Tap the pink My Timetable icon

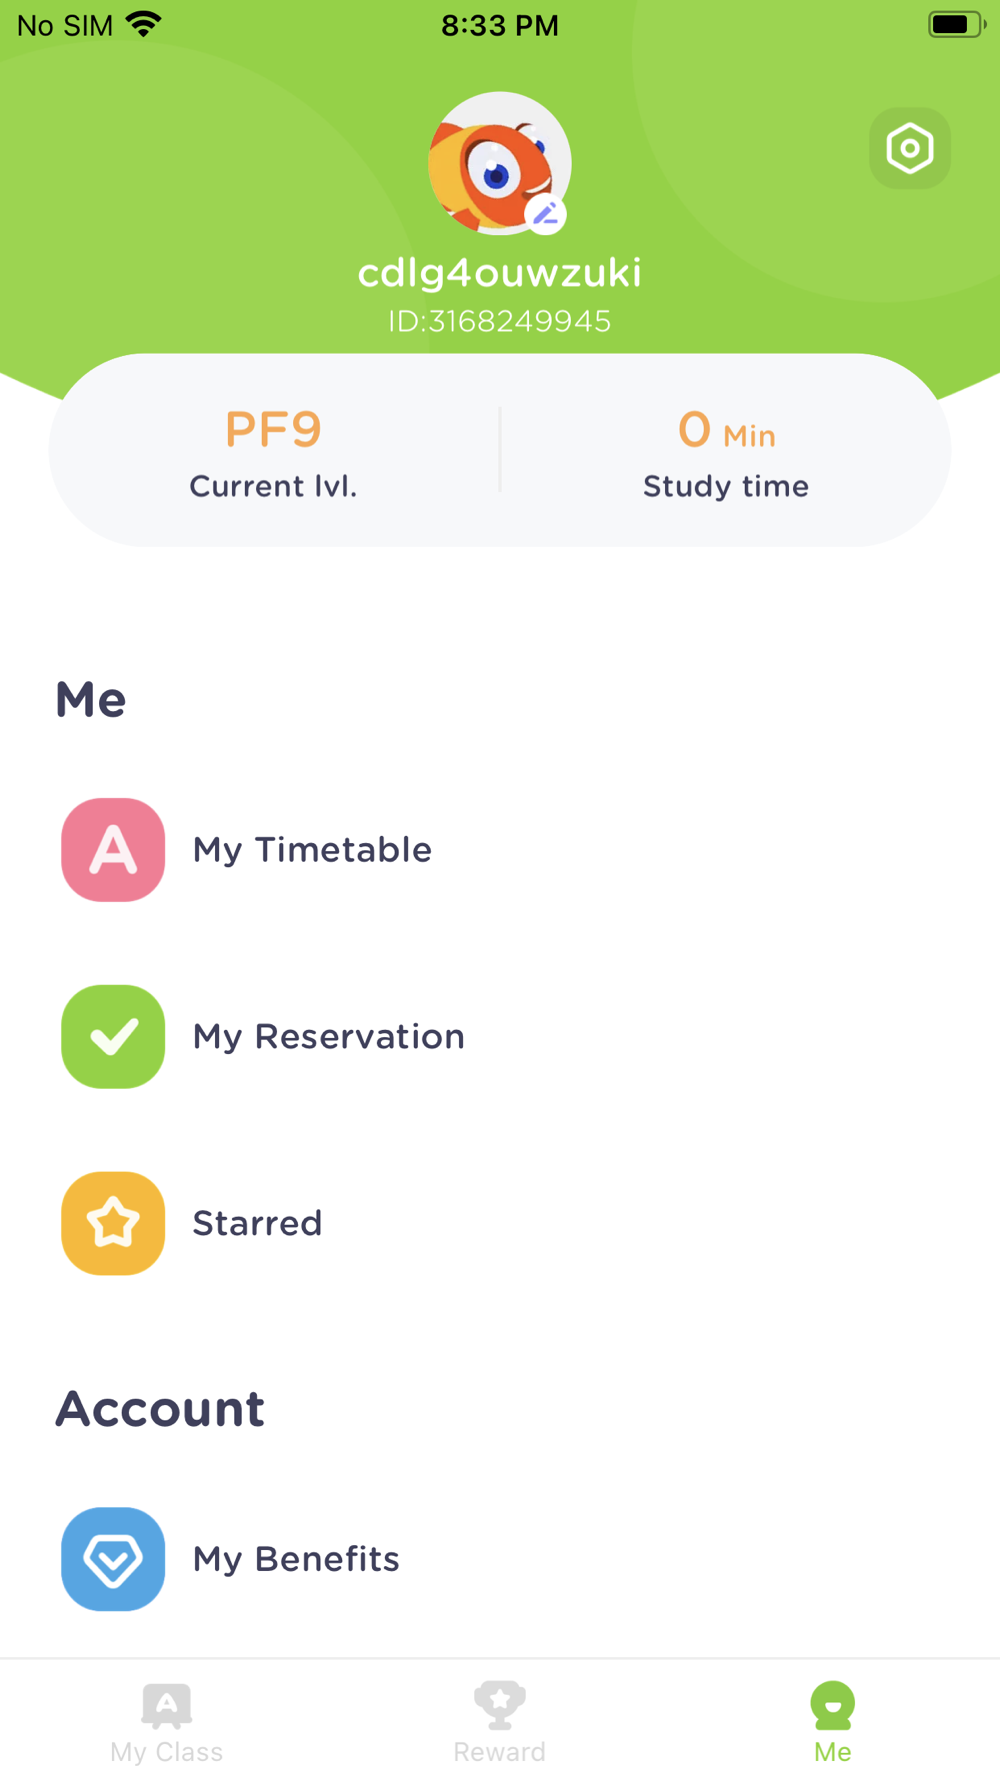(113, 850)
